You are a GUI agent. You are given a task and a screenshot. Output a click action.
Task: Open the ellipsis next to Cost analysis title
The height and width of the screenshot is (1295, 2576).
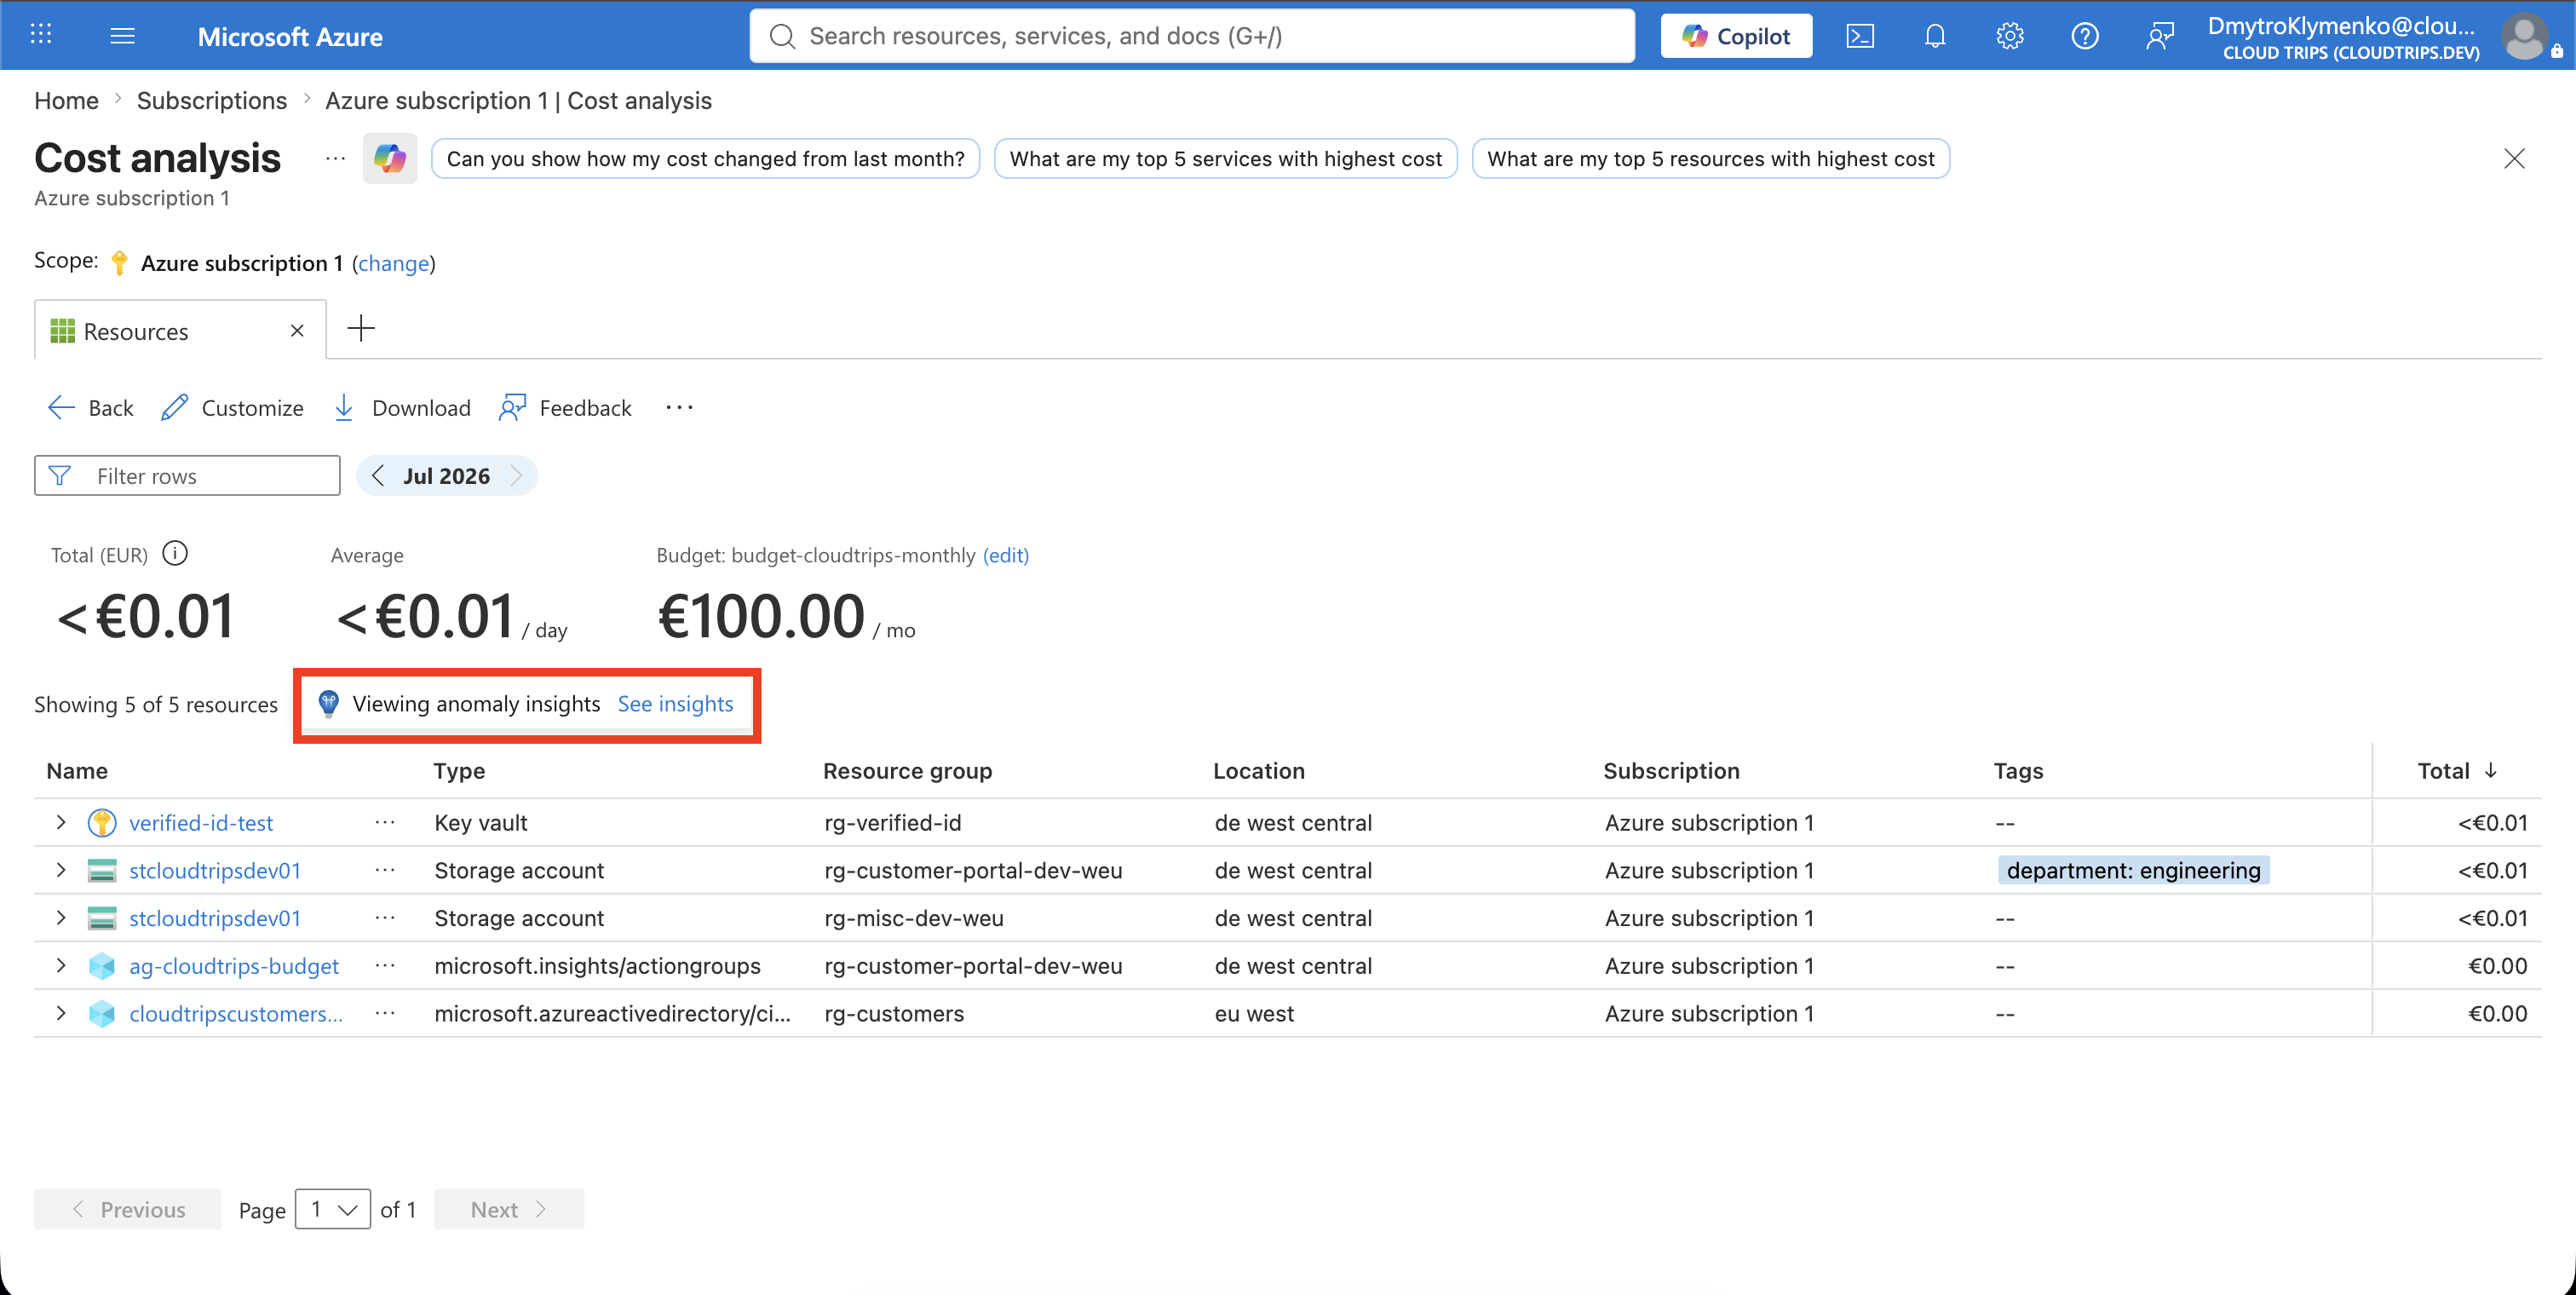pyautogui.click(x=335, y=158)
